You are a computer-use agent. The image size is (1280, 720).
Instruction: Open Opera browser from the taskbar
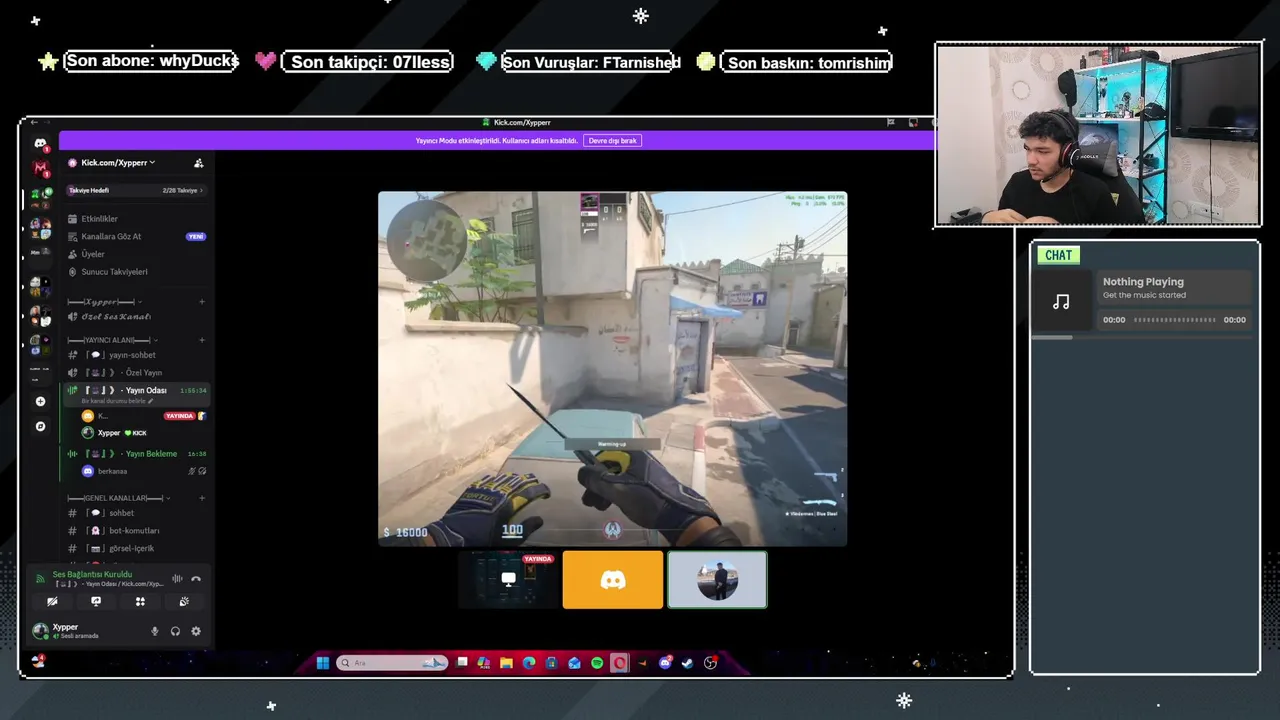tap(620, 663)
